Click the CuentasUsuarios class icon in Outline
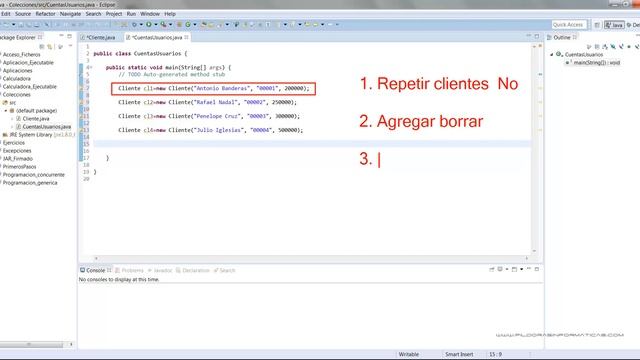Viewport: 640px width, 360px height. point(559,54)
